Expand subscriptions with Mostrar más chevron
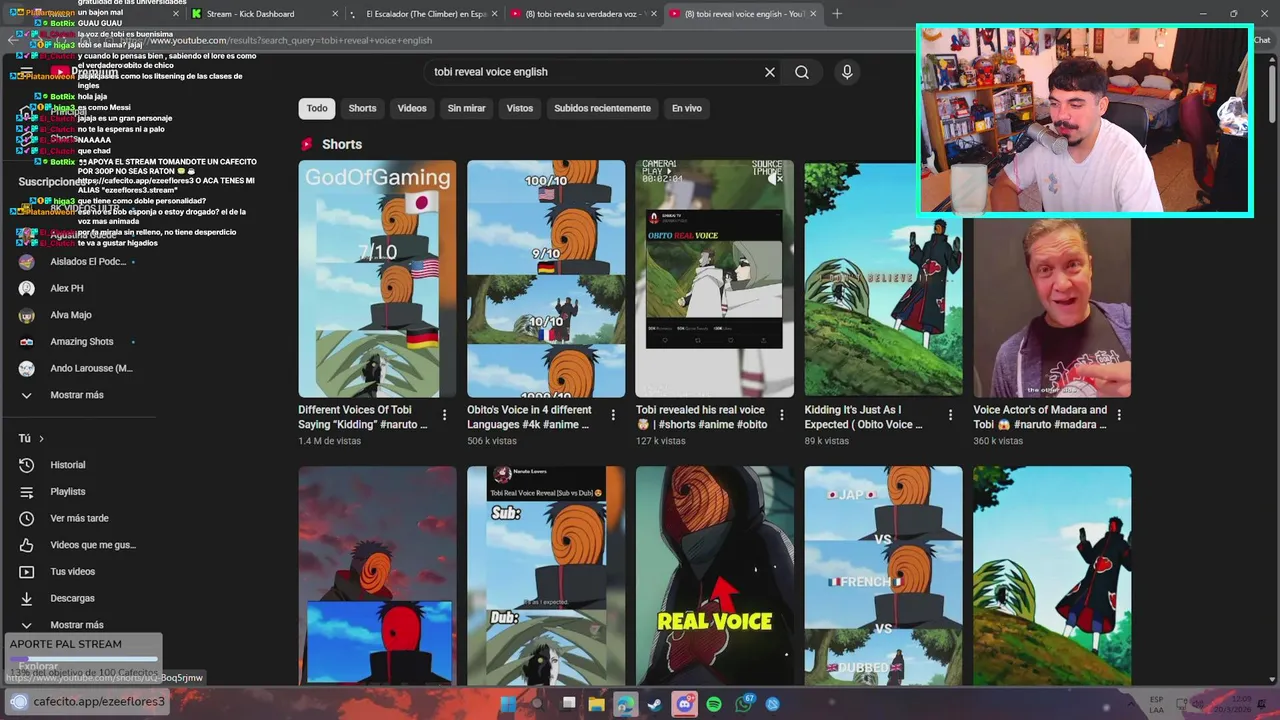1280x720 pixels. [27, 395]
